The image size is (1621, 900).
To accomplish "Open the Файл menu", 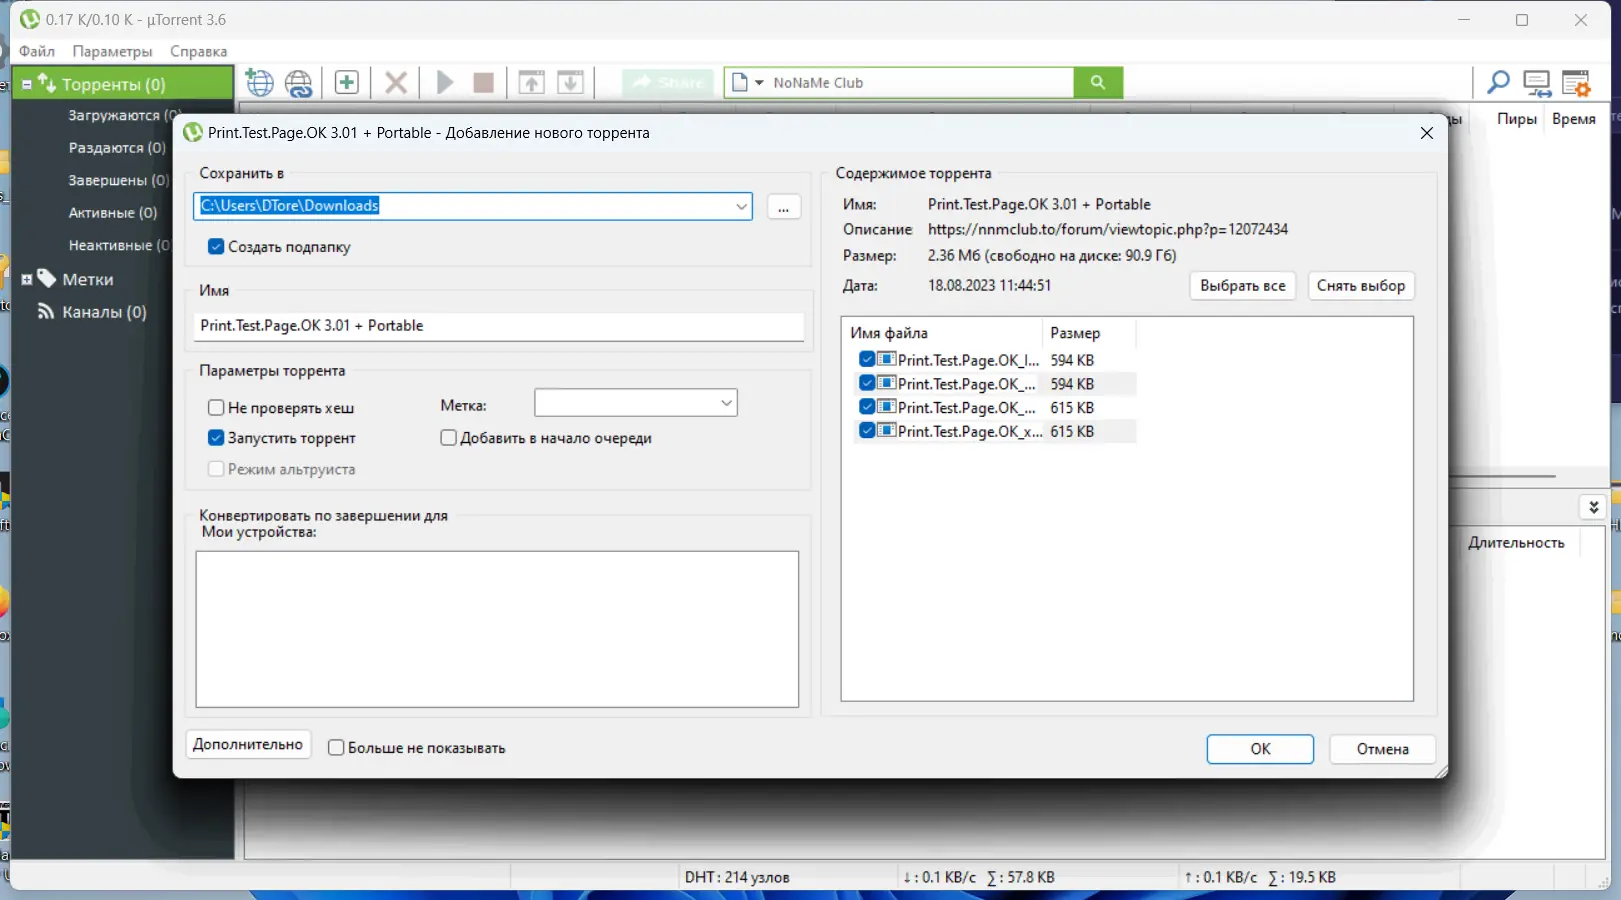I will pyautogui.click(x=37, y=51).
